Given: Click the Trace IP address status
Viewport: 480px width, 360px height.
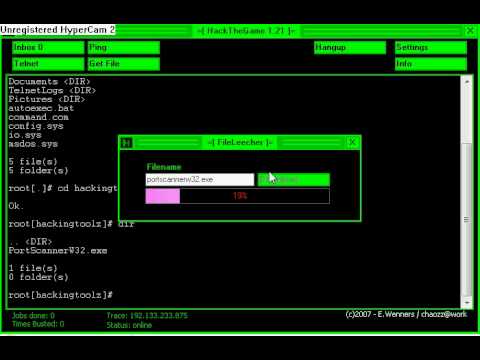Looking at the screenshot, I should click(147, 316).
